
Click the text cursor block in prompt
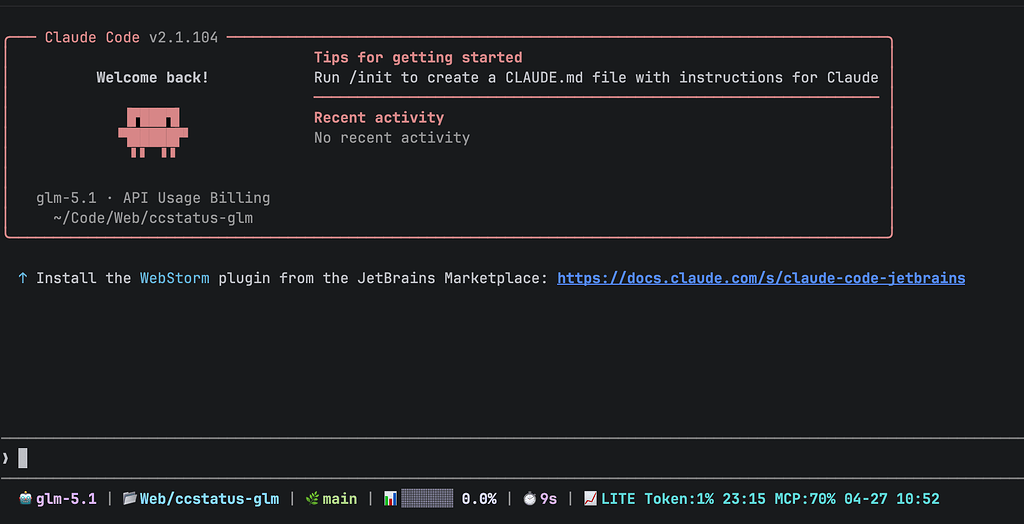(x=23, y=459)
